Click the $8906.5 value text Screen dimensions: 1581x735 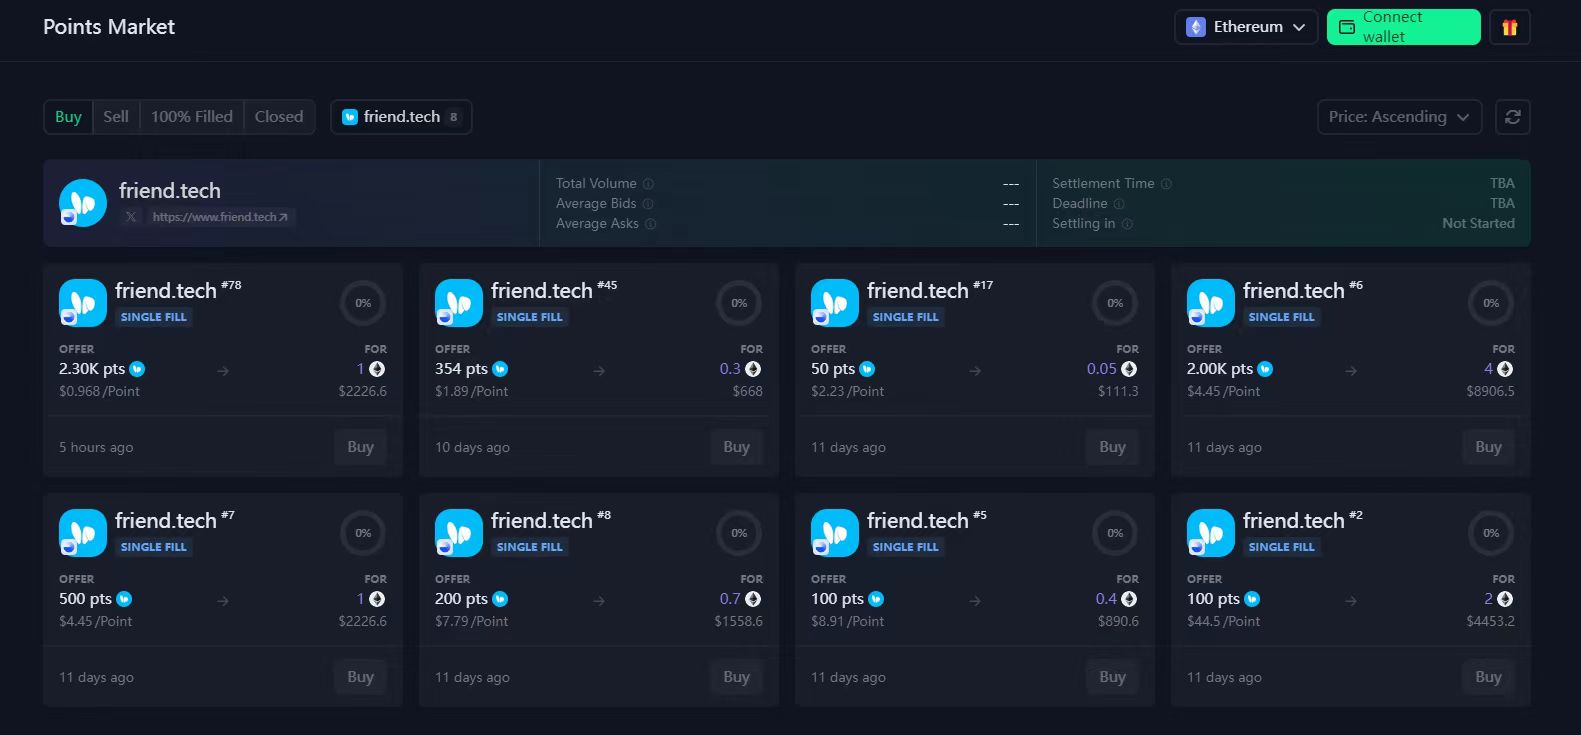[1490, 391]
